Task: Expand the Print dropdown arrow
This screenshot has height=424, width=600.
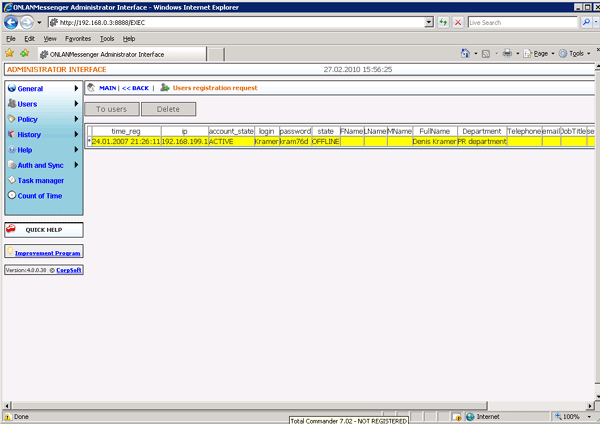Action: [517, 54]
